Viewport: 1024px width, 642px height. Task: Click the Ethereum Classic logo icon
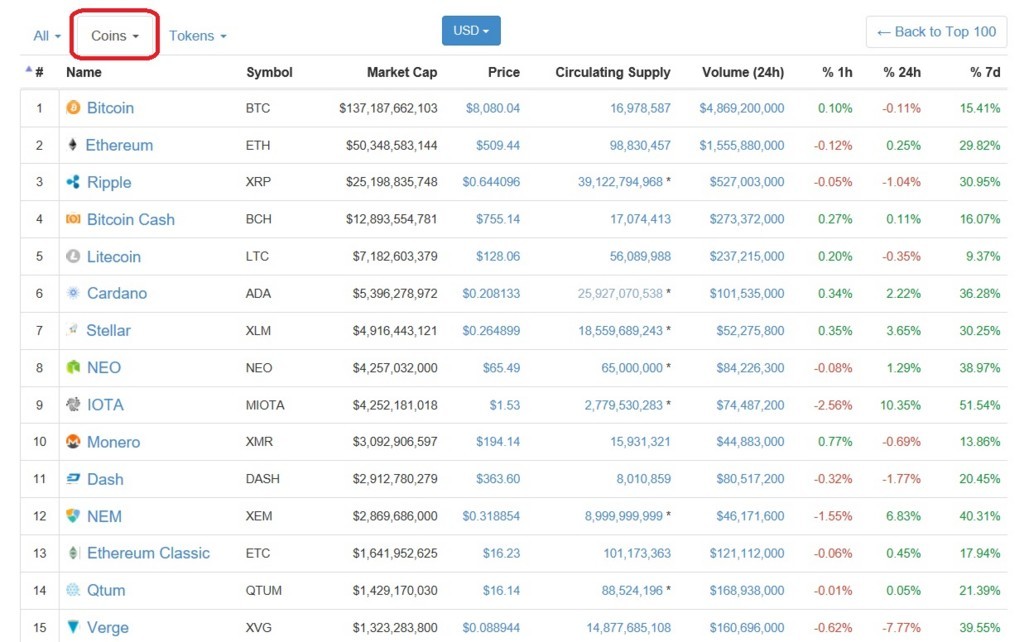tap(73, 553)
